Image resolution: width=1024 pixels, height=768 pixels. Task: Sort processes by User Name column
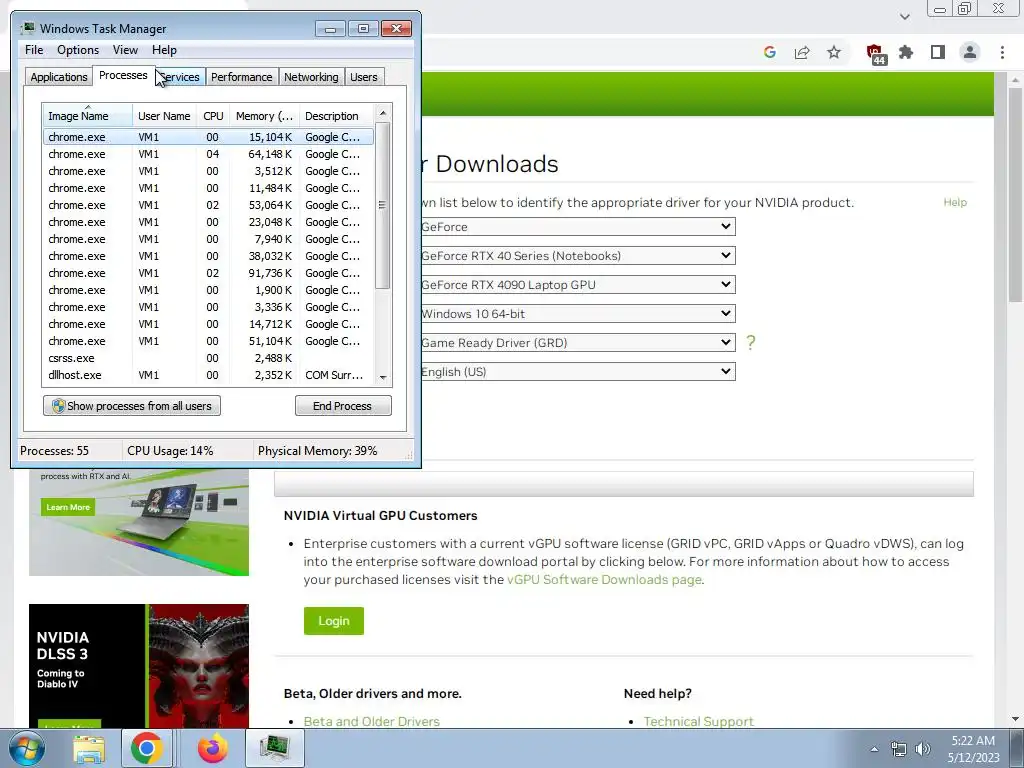(x=164, y=116)
